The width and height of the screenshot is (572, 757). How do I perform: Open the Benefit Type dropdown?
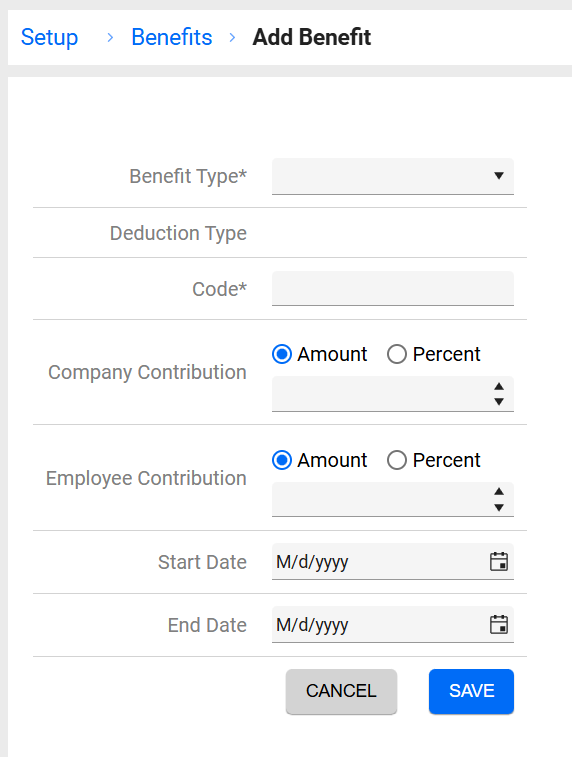click(x=393, y=176)
